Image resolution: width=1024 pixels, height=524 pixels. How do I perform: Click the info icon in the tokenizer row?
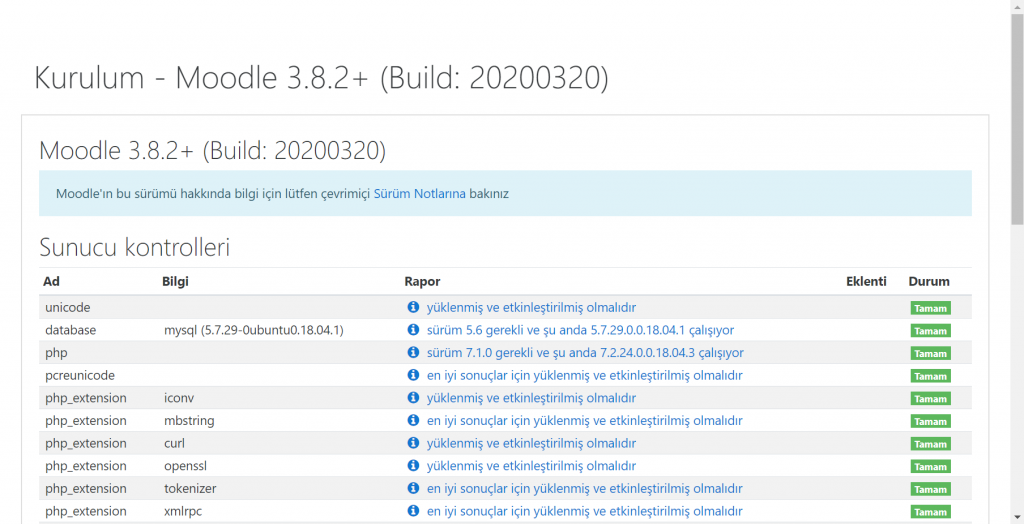pos(413,488)
